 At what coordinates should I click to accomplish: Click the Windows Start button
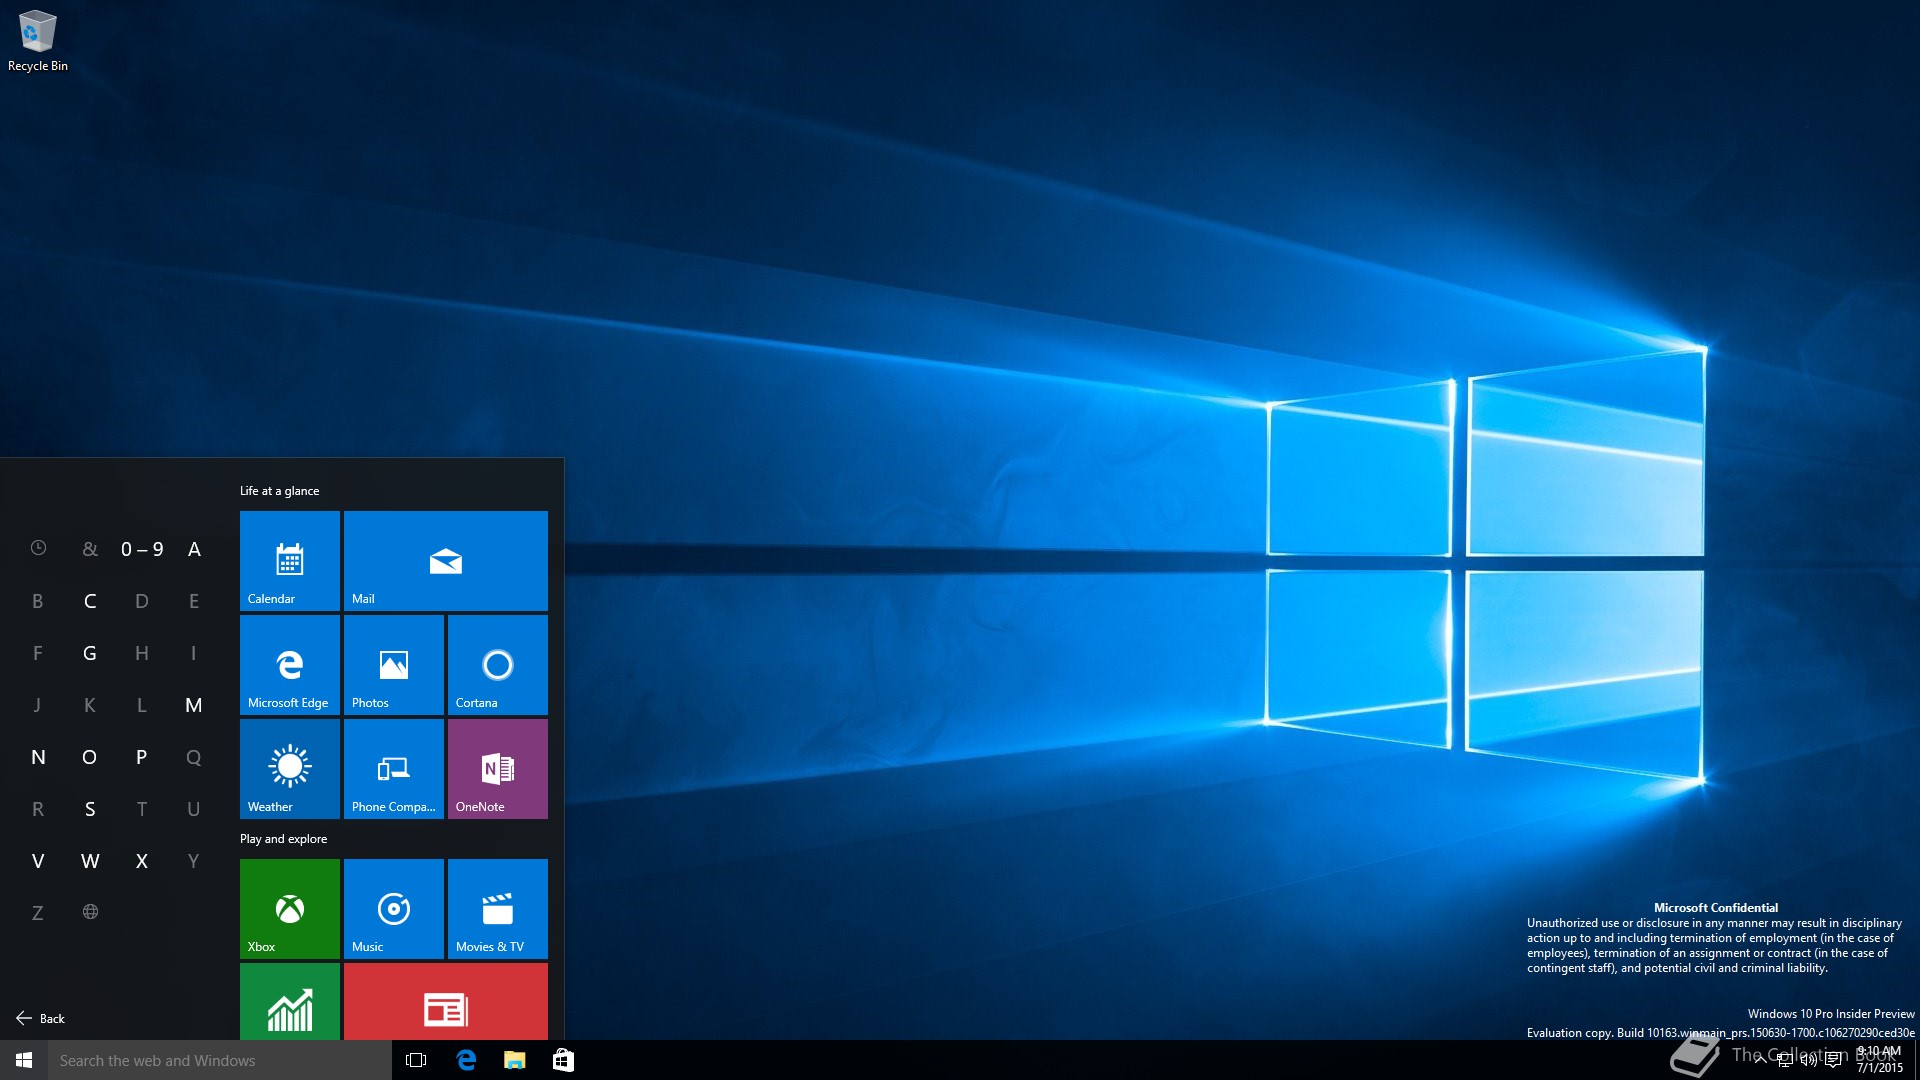click(x=24, y=1060)
